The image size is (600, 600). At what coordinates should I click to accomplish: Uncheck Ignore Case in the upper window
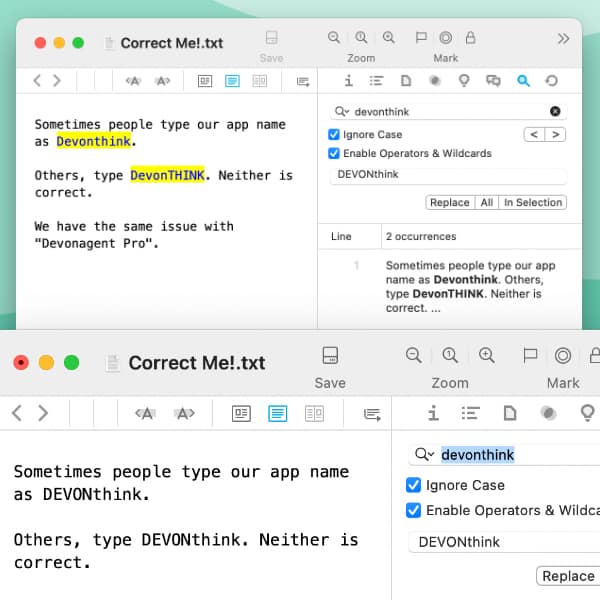click(x=334, y=135)
